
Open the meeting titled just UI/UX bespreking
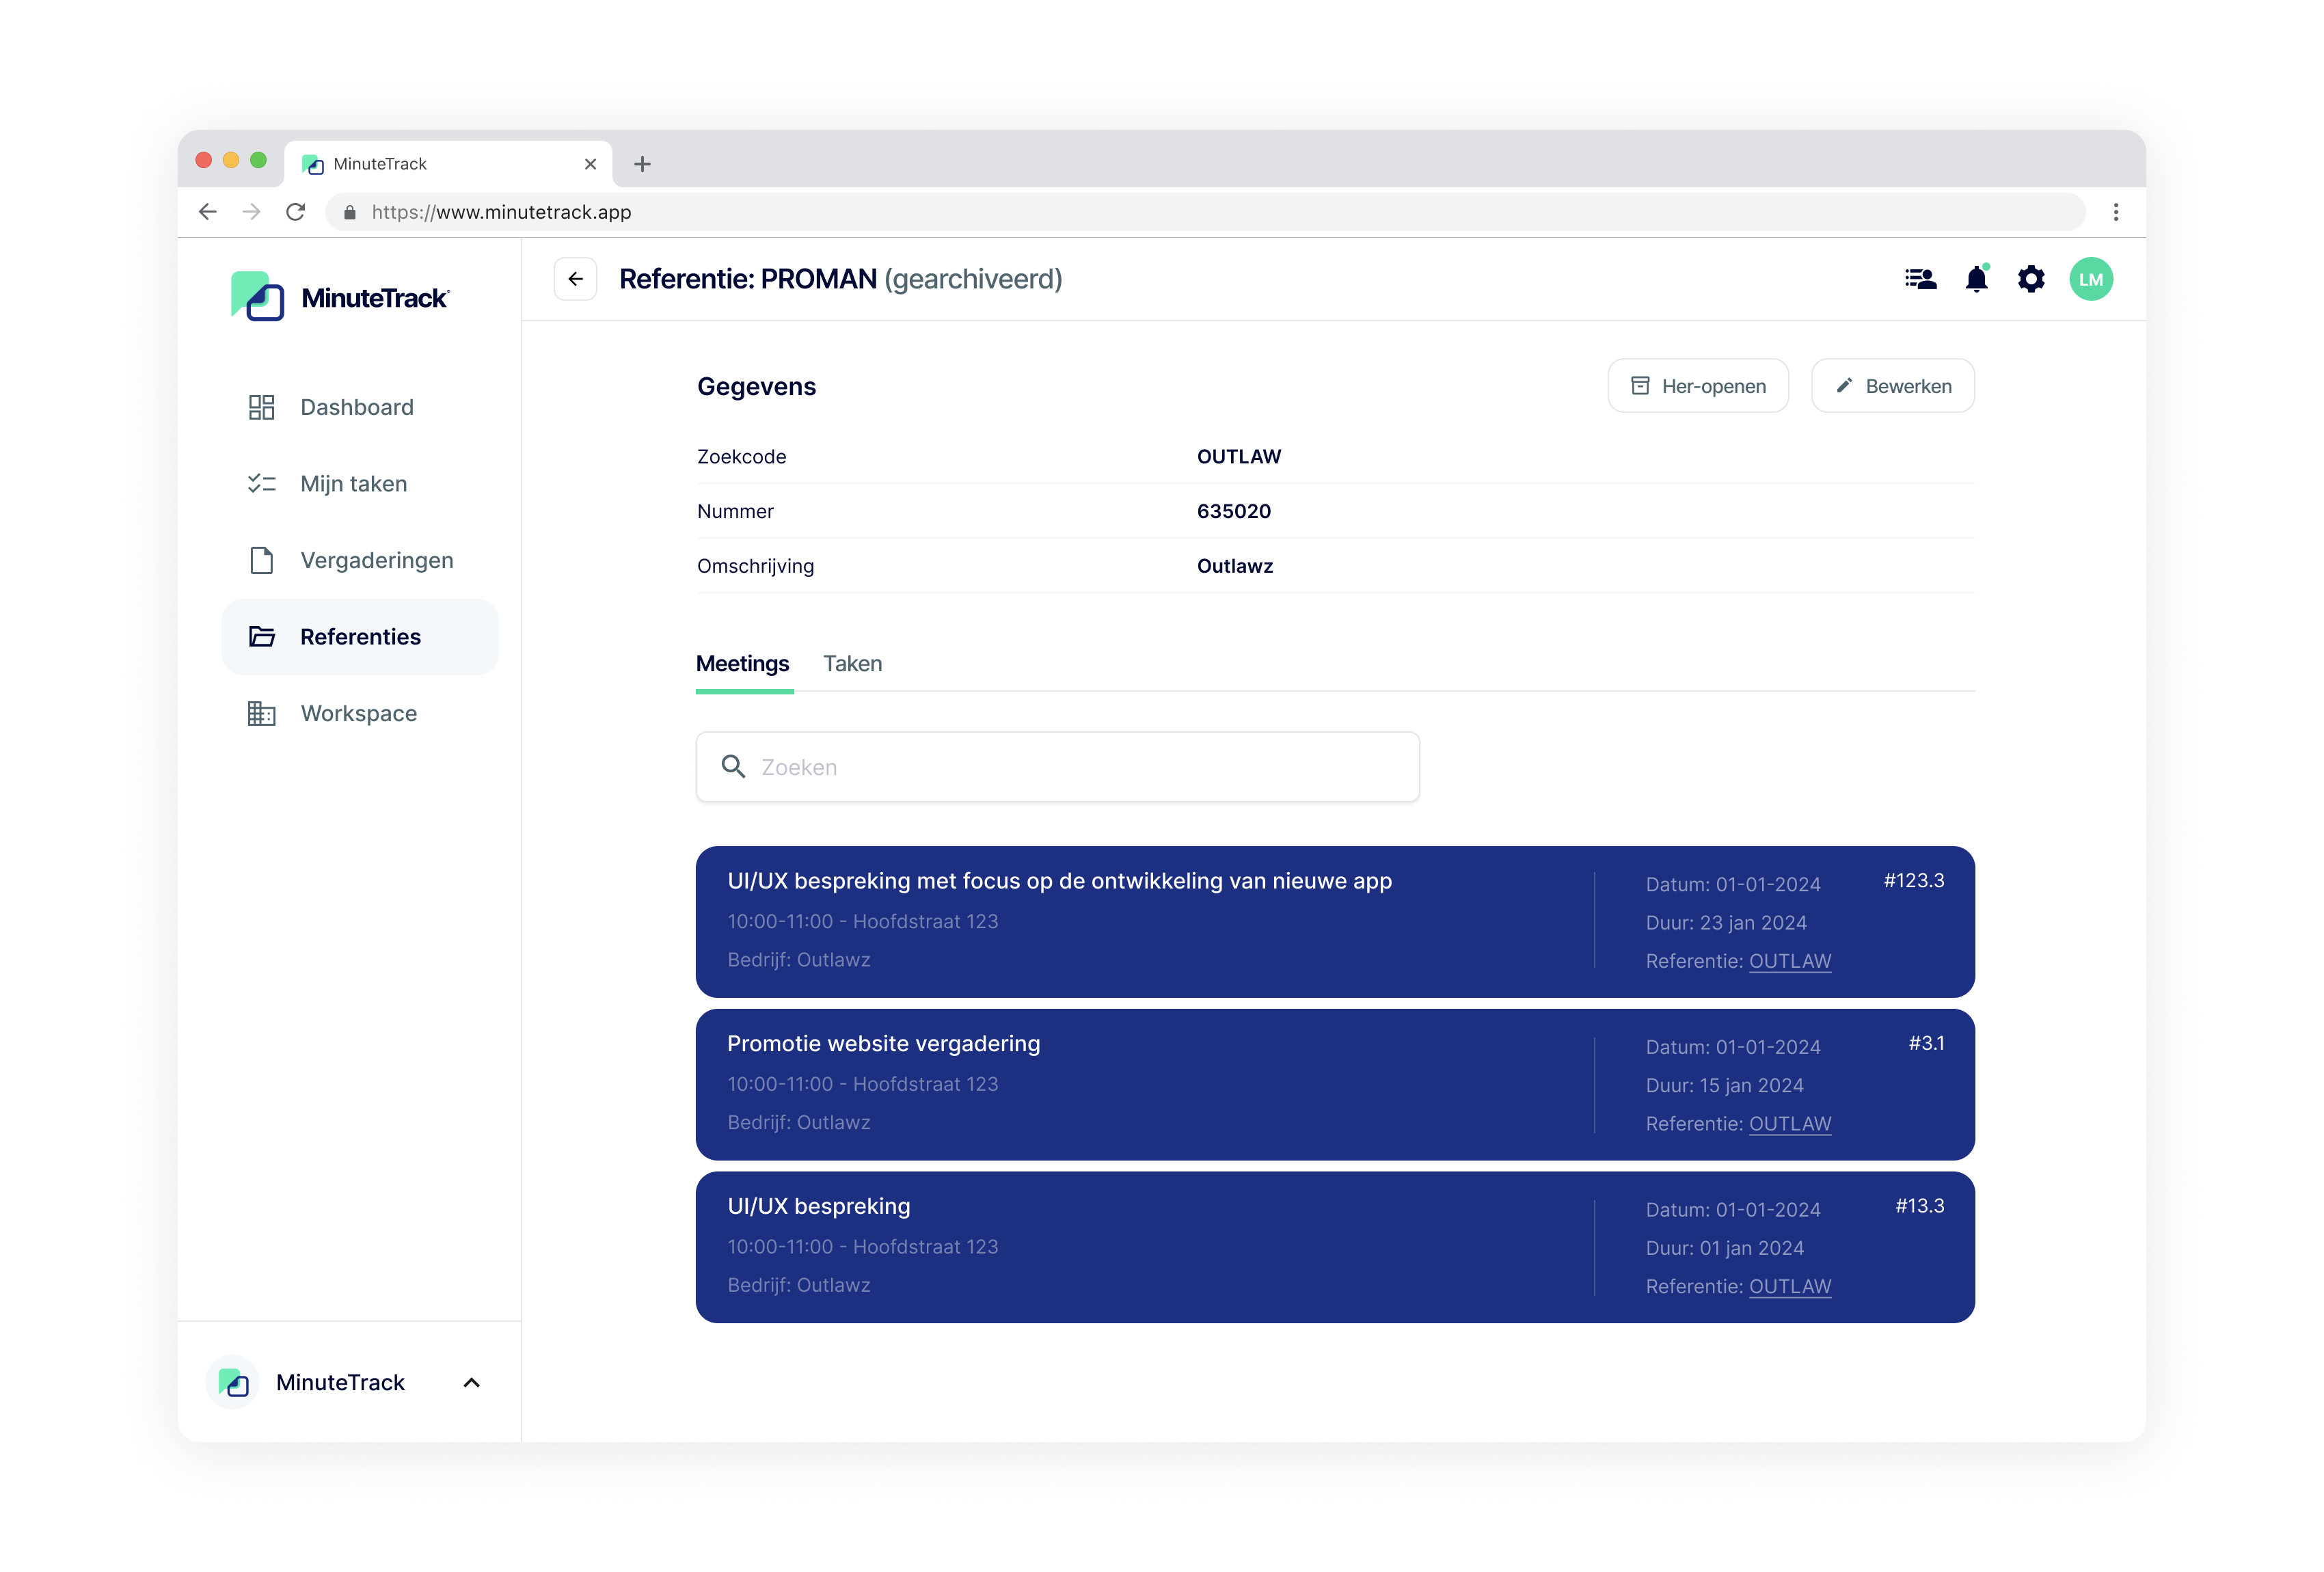1335,1248
